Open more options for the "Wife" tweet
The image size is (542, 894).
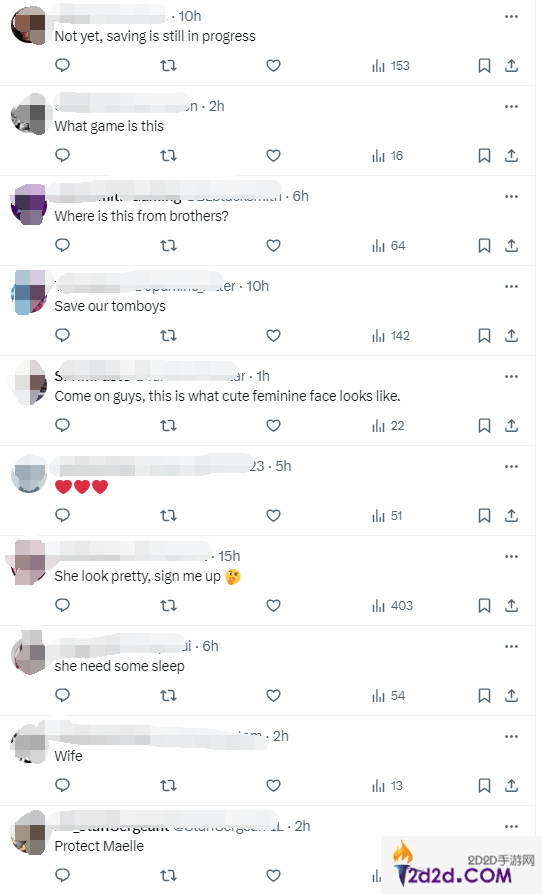(x=511, y=737)
